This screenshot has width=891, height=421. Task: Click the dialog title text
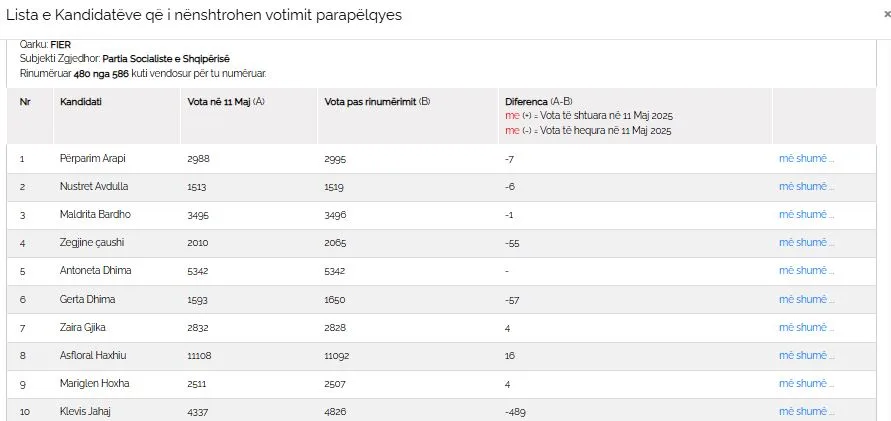[204, 15]
